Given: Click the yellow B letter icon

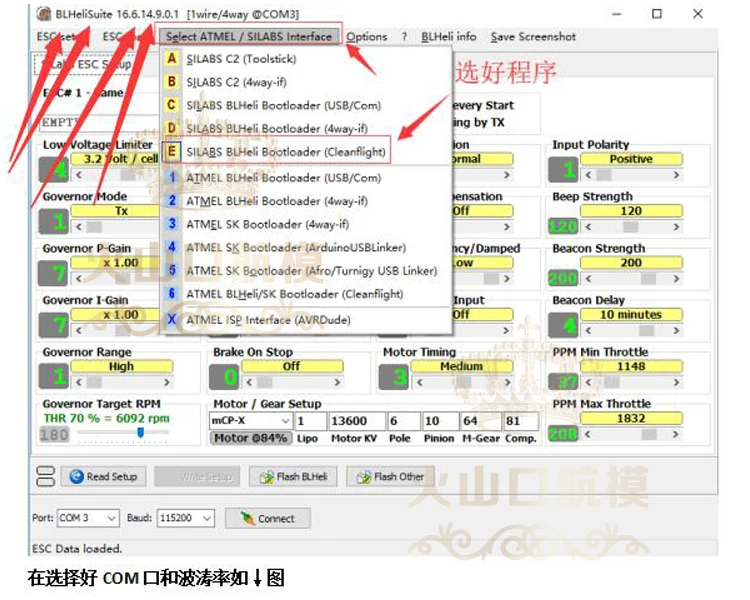Looking at the screenshot, I should (x=171, y=82).
